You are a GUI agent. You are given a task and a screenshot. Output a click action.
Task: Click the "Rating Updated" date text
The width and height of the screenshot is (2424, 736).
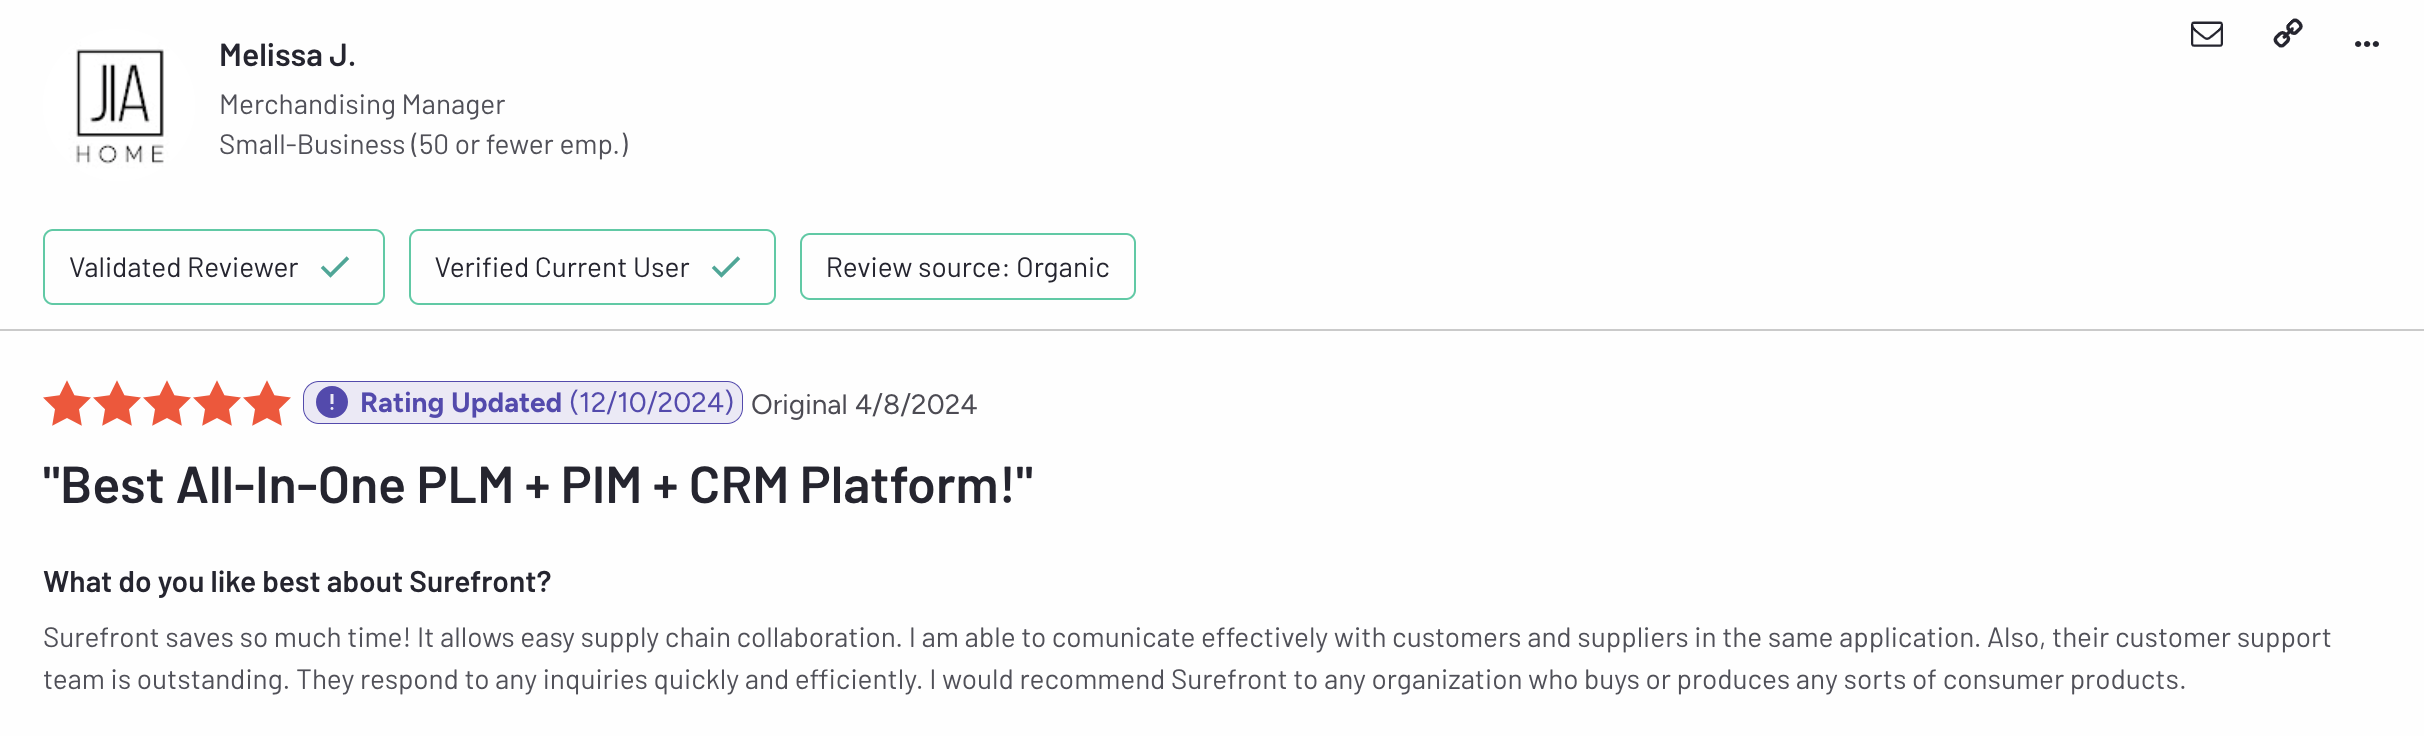(x=651, y=403)
